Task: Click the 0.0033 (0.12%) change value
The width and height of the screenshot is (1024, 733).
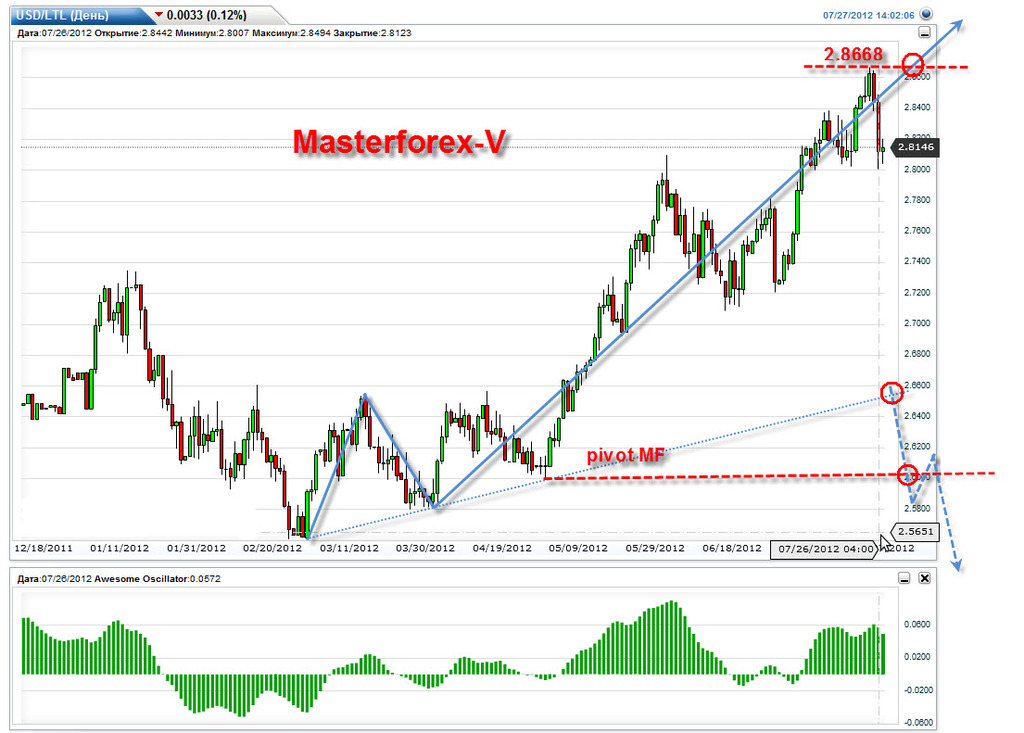Action: (x=206, y=15)
